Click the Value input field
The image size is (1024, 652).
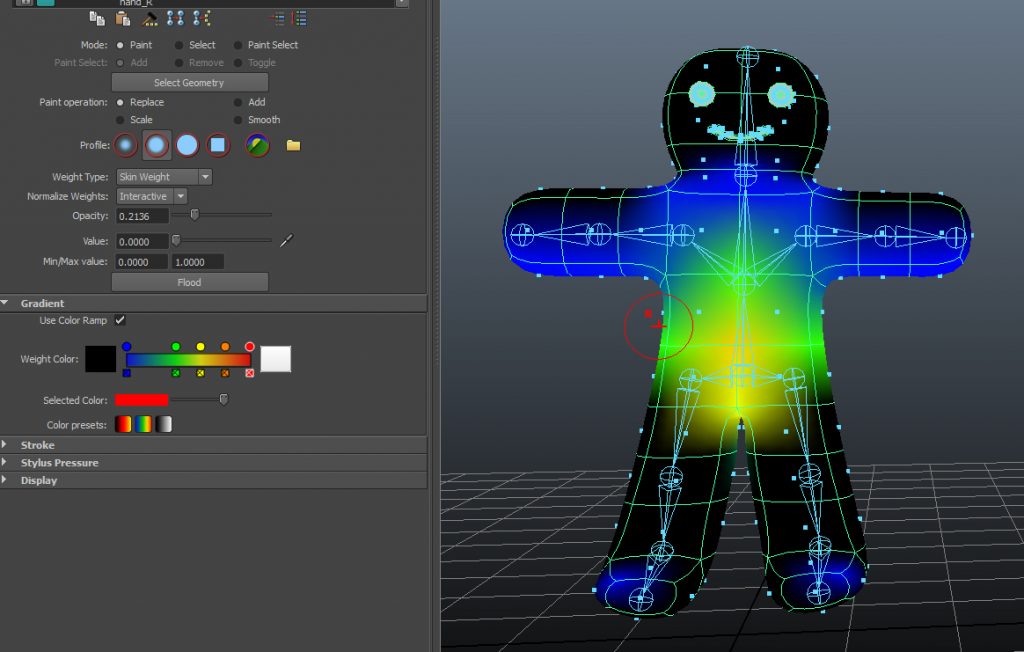pyautogui.click(x=142, y=242)
